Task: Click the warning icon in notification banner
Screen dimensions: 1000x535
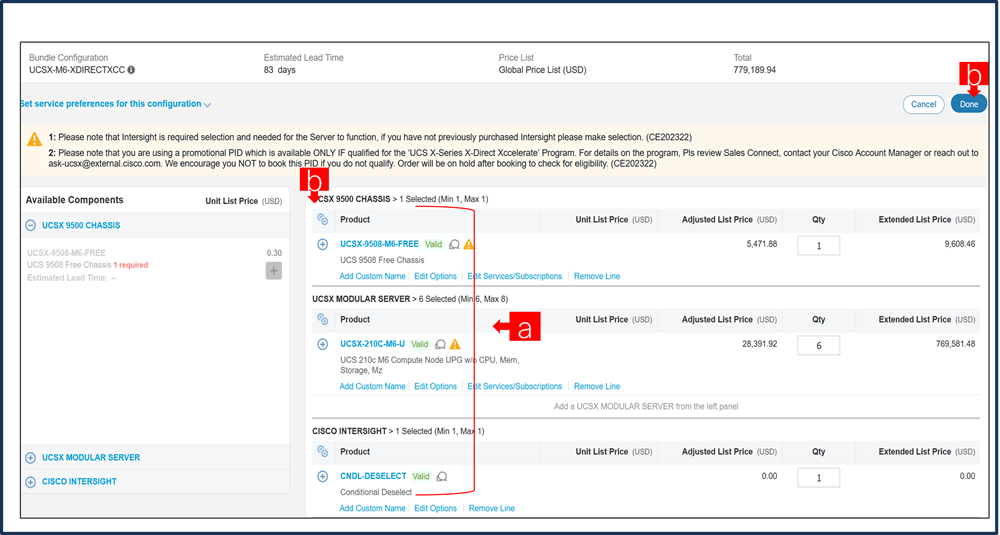Action: (x=34, y=139)
